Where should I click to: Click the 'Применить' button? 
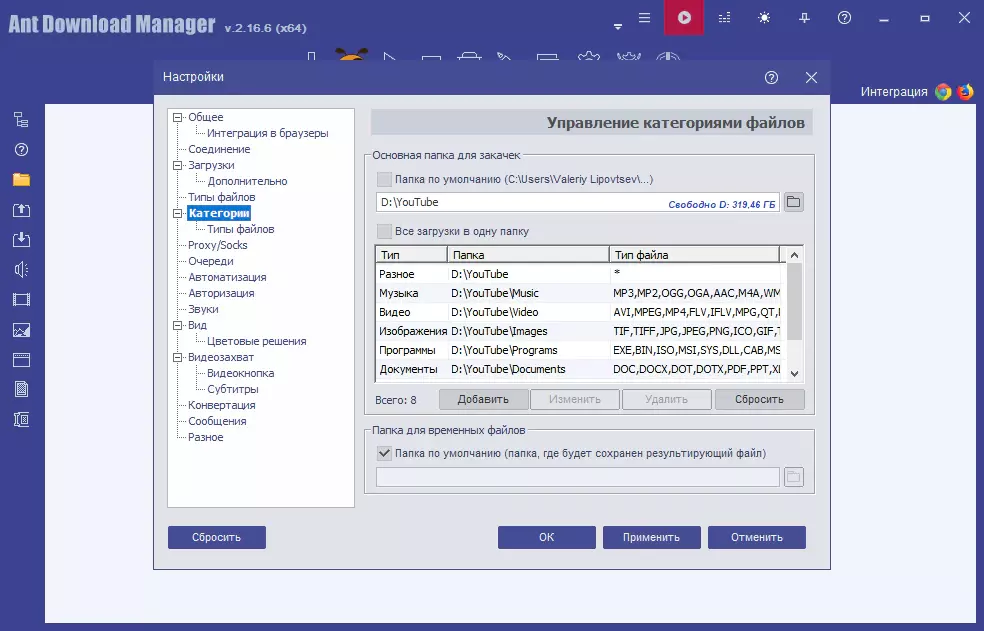[x=651, y=537]
